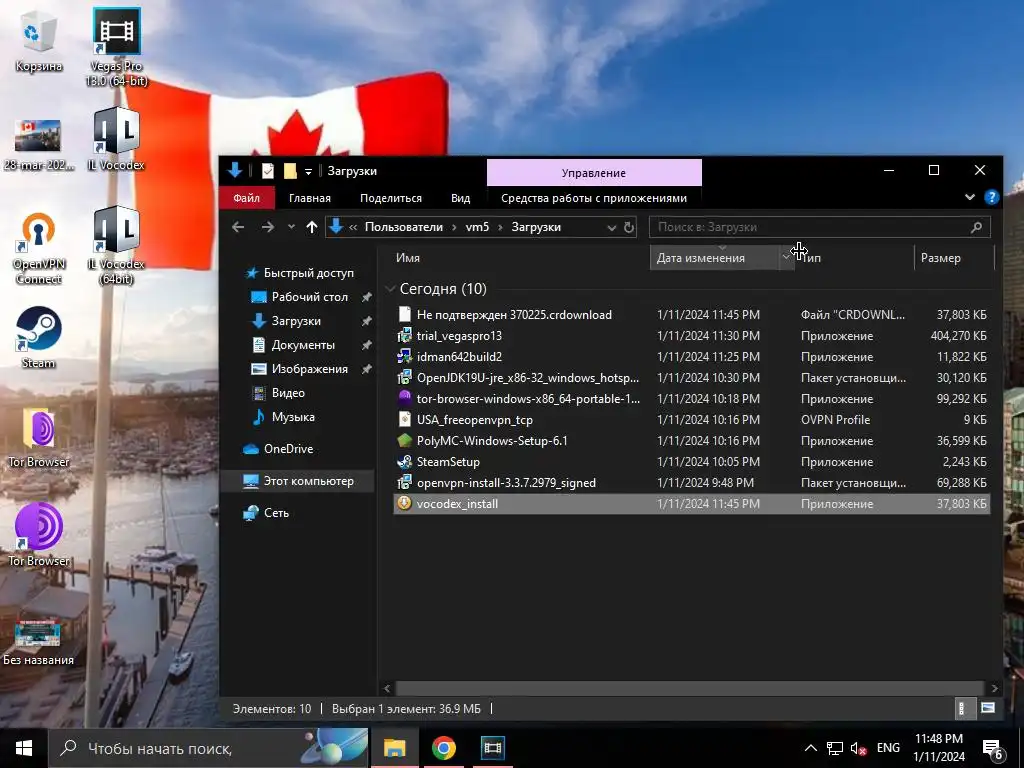1024x768 pixels.
Task: Launch OpenVPN Connect desktop shortcut
Action: click(x=39, y=248)
